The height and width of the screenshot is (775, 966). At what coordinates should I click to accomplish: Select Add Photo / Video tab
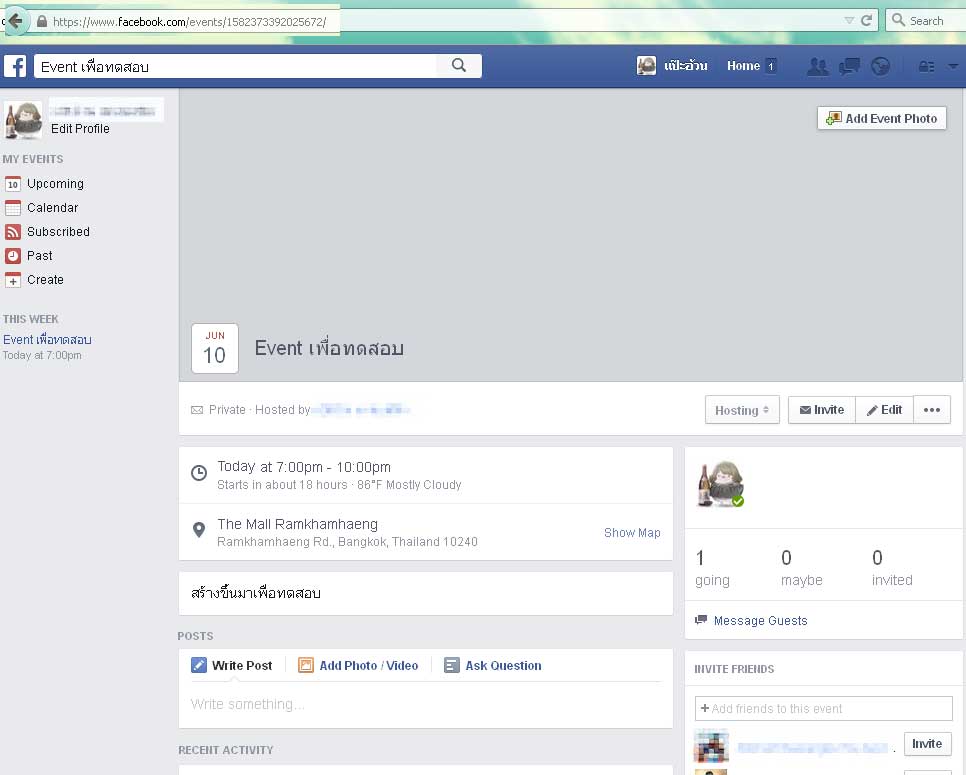pyautogui.click(x=358, y=665)
